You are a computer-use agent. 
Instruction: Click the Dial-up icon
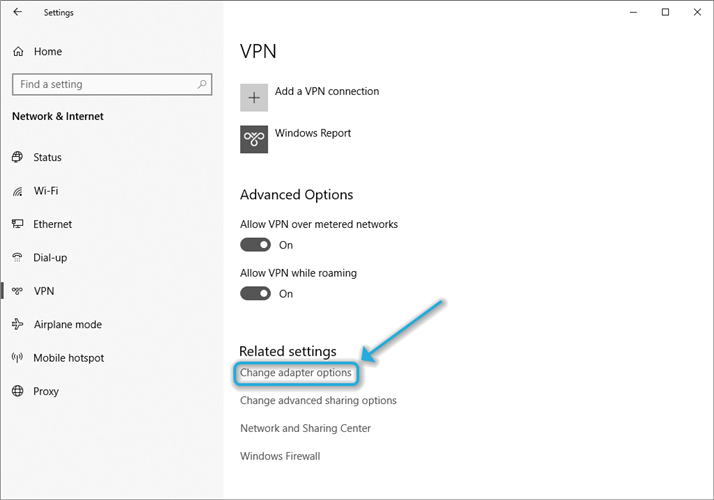pyautogui.click(x=17, y=258)
